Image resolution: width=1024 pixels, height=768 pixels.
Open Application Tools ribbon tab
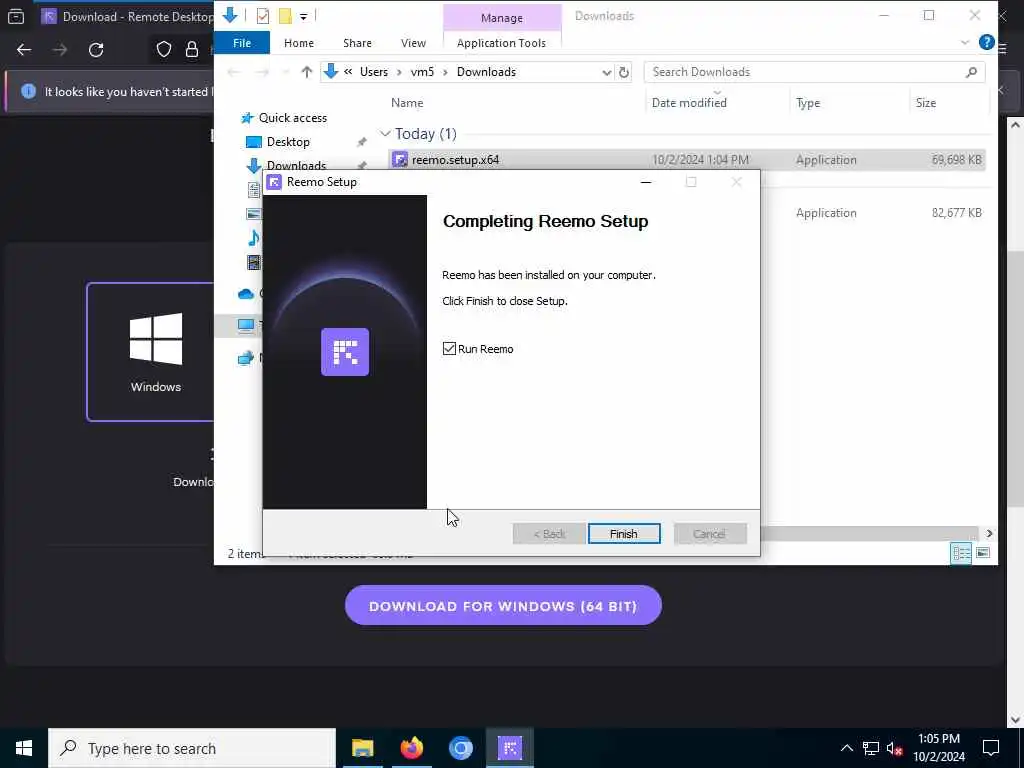coord(501,43)
